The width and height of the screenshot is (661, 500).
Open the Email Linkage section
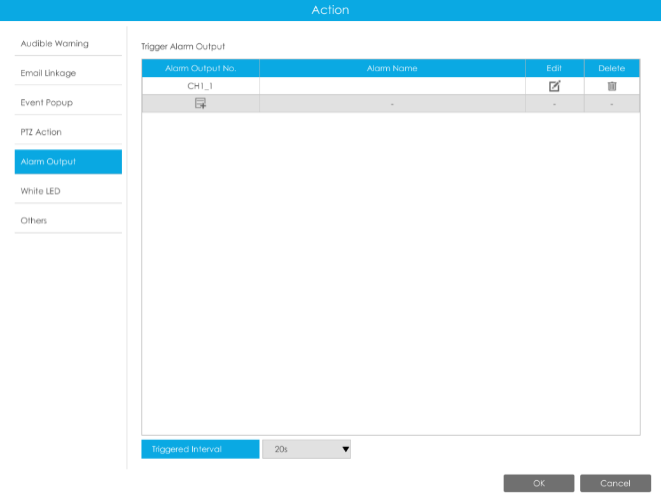pyautogui.click(x=68, y=73)
